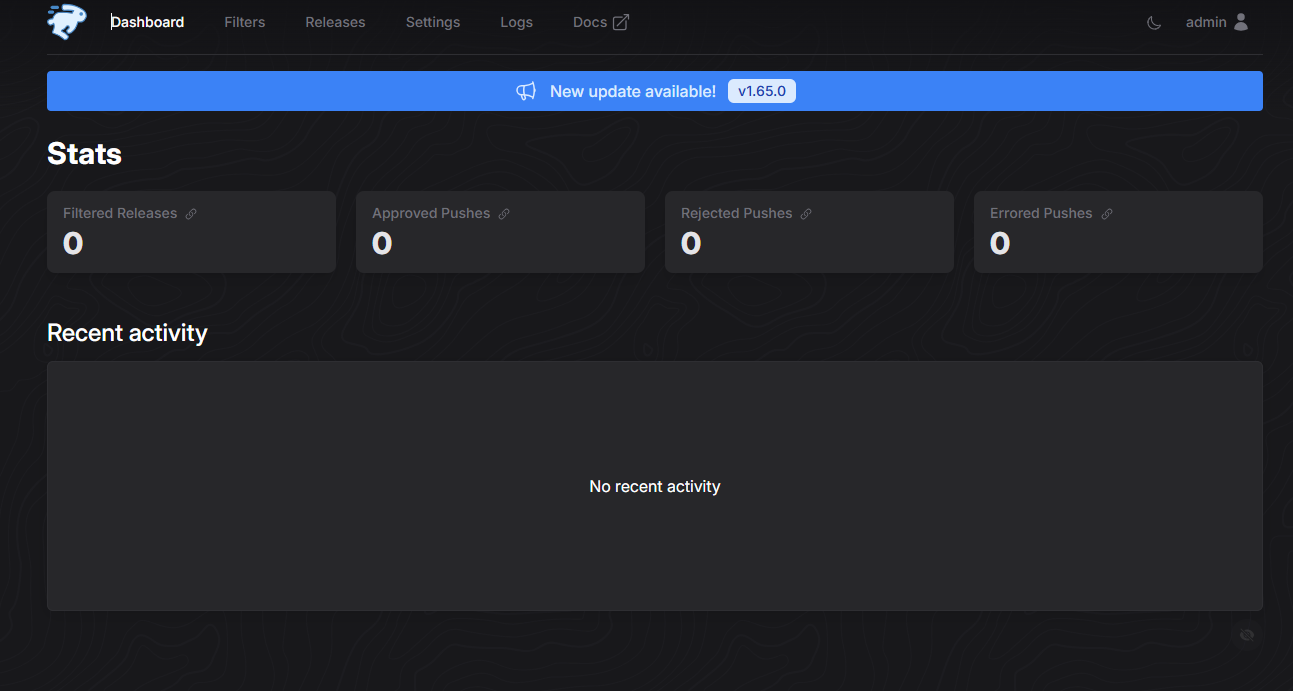Toggle dark mode moon icon
The width and height of the screenshot is (1293, 691).
[1154, 22]
